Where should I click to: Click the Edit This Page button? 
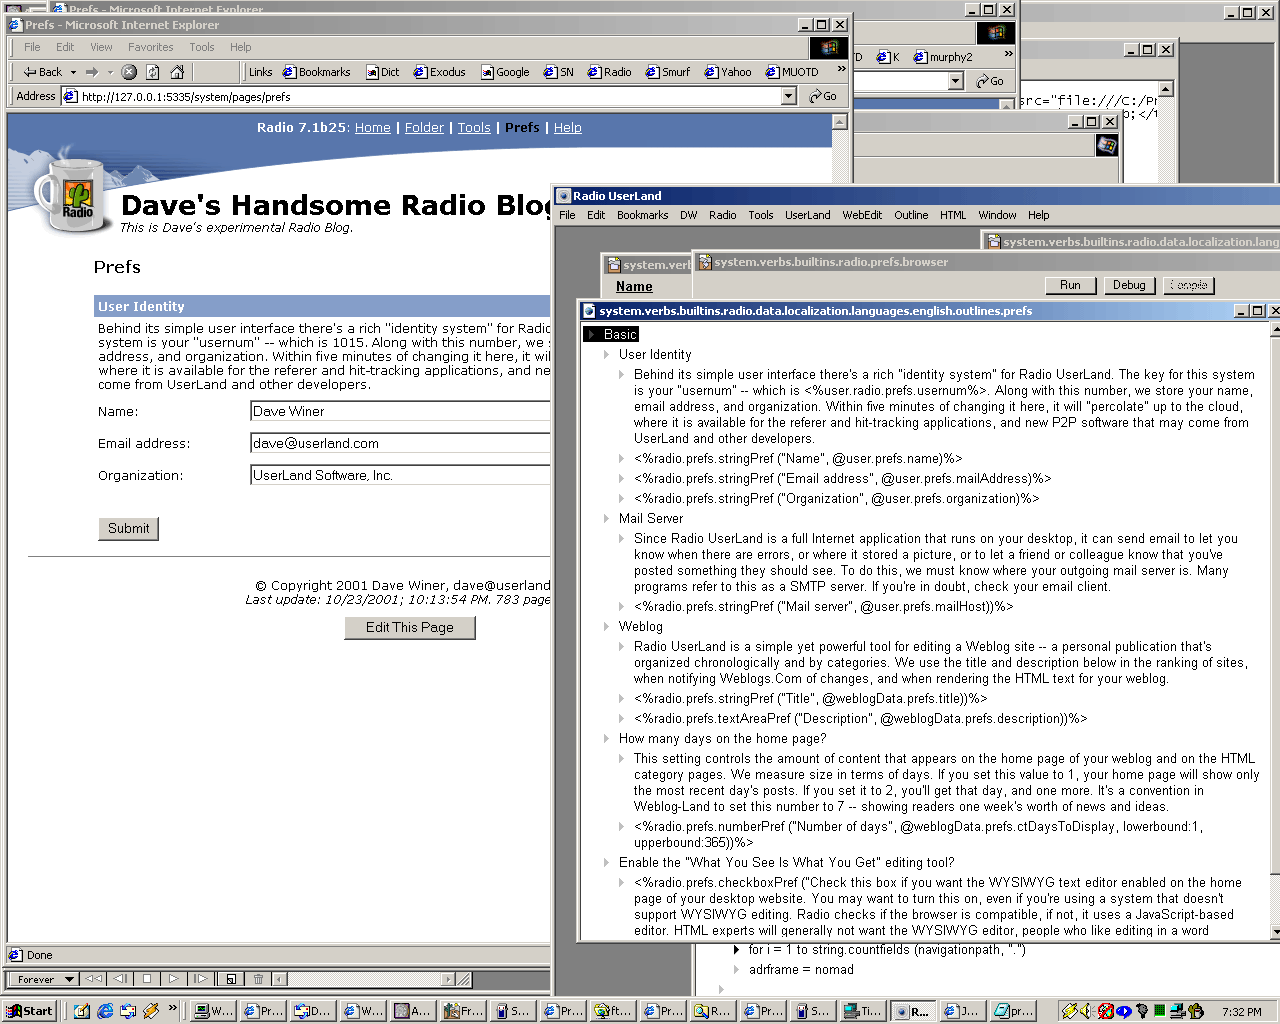(x=409, y=627)
